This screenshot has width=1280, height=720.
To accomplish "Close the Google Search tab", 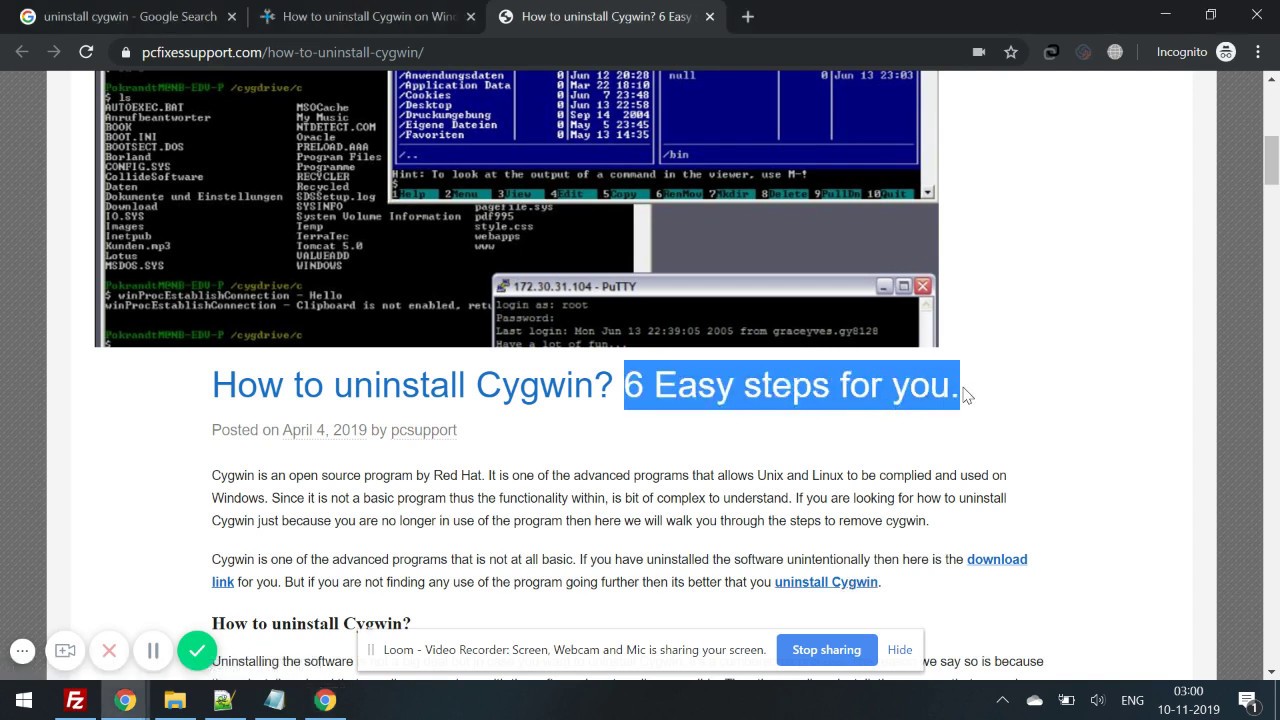I will [x=232, y=16].
